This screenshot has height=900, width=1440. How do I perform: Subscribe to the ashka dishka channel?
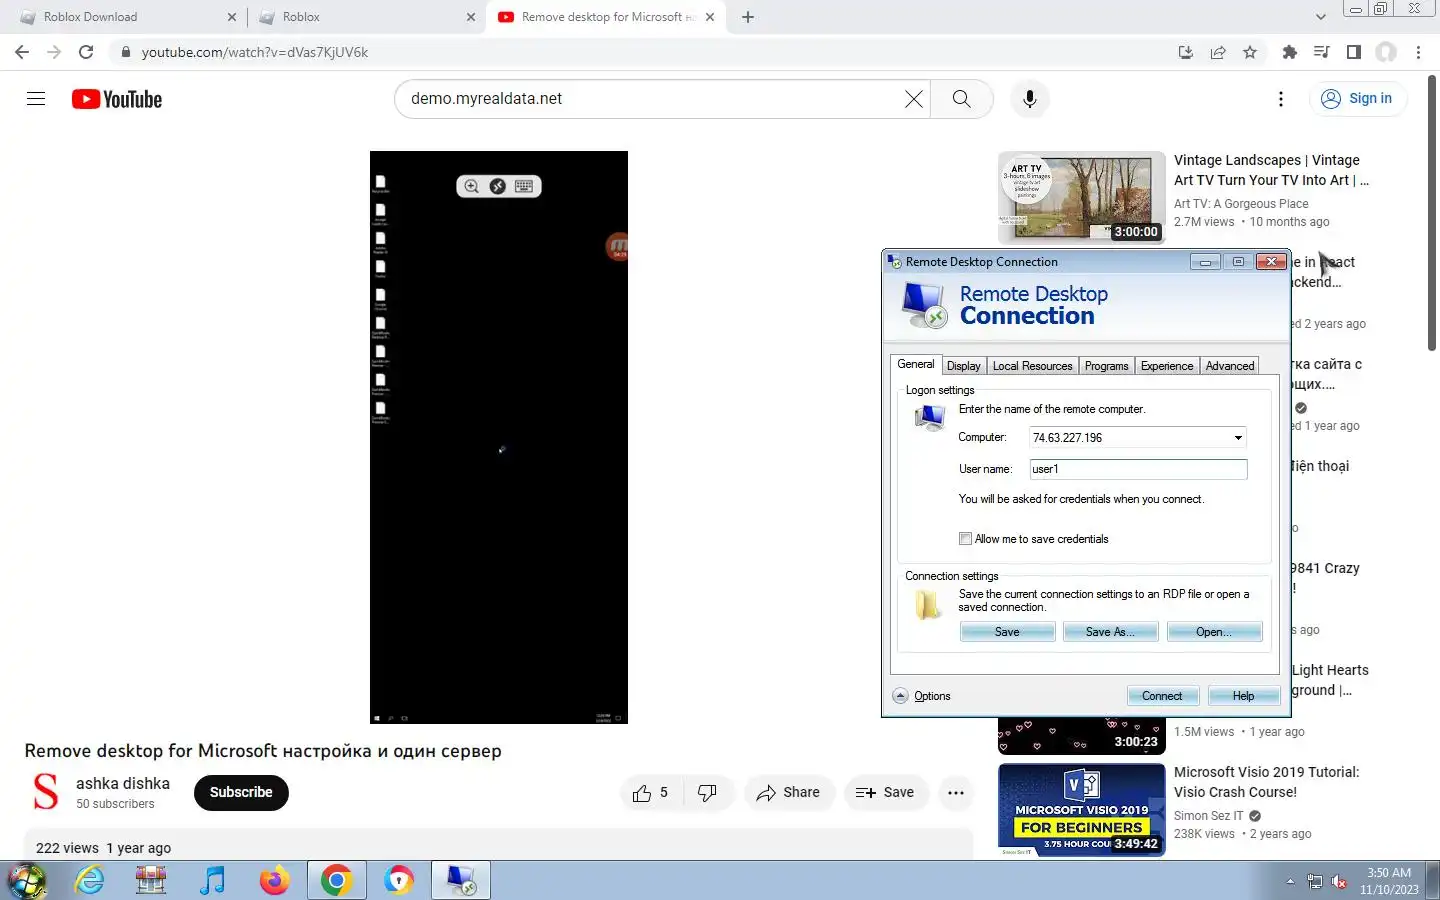point(241,792)
